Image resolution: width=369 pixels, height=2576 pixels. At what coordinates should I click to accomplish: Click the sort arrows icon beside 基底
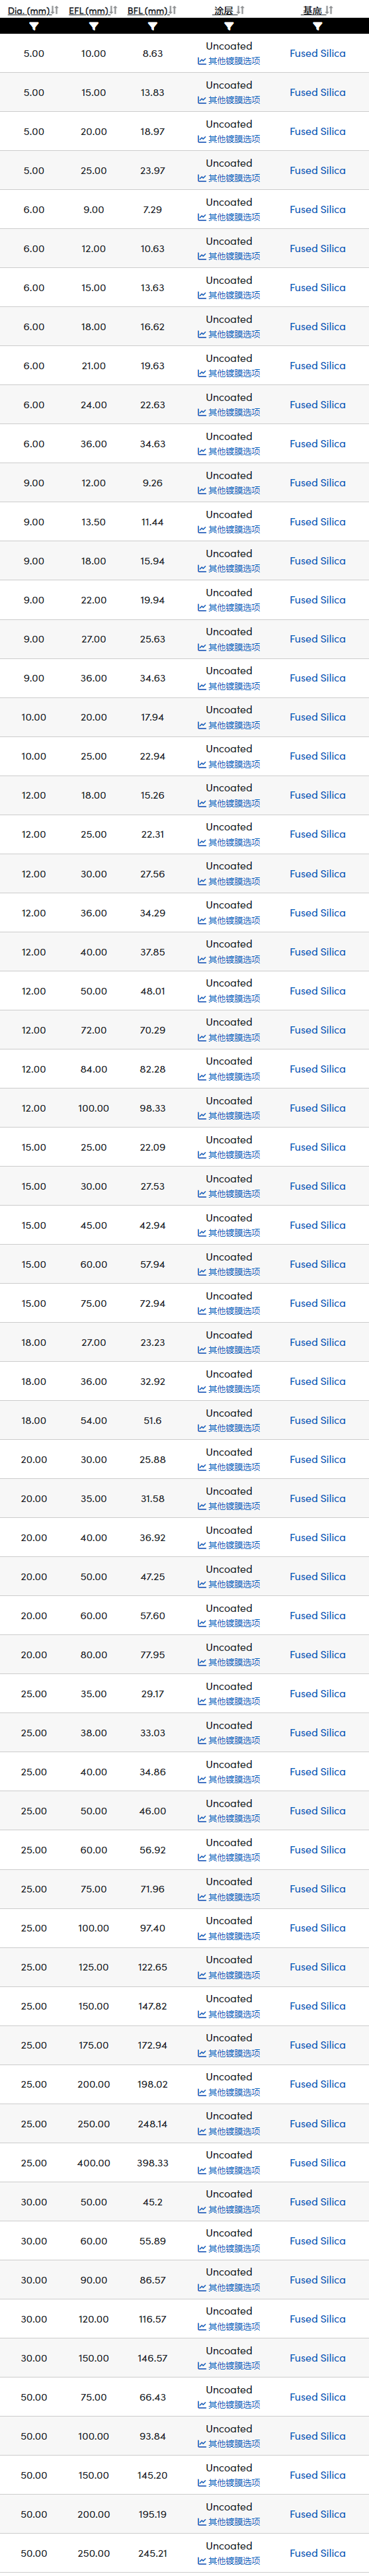point(329,11)
